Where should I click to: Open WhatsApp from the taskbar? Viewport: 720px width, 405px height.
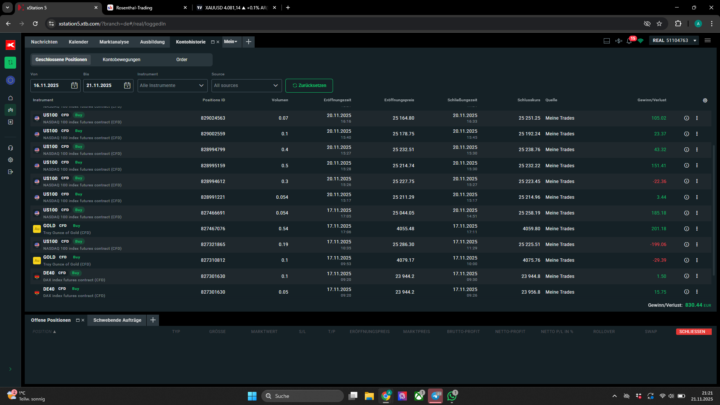pos(452,396)
